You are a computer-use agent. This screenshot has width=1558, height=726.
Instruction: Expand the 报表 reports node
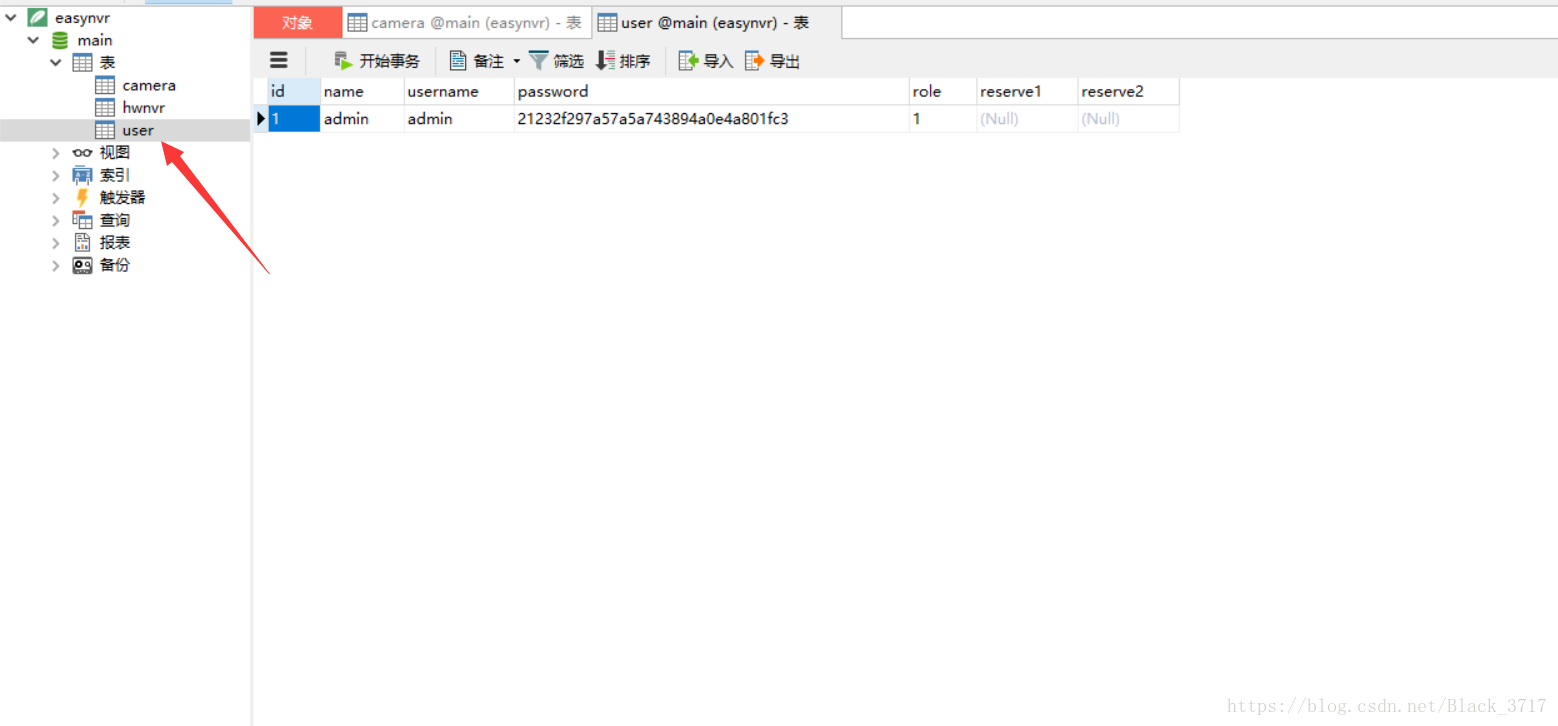[x=56, y=242]
